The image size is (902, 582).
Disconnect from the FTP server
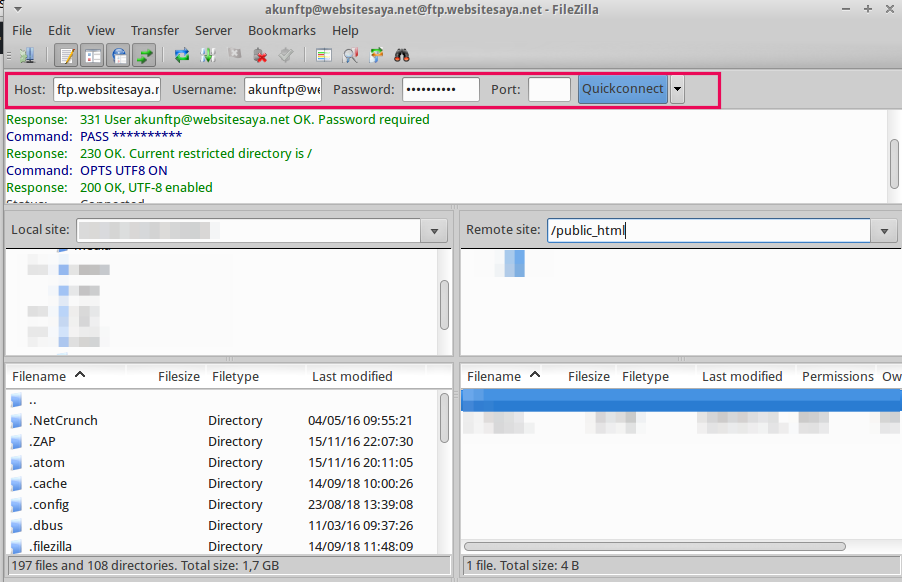259,55
